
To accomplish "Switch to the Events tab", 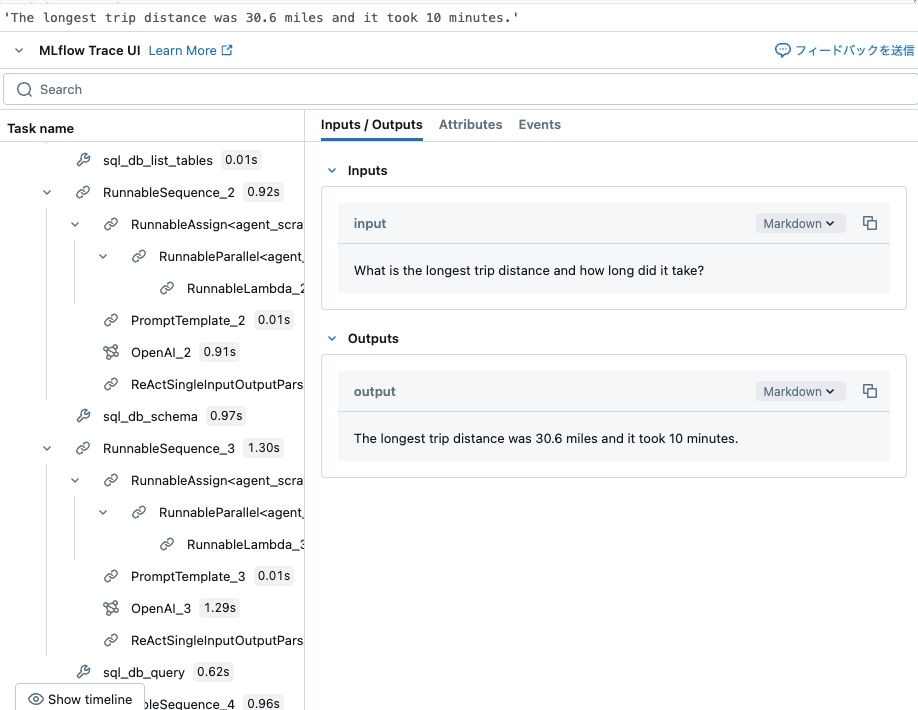I will pos(539,124).
